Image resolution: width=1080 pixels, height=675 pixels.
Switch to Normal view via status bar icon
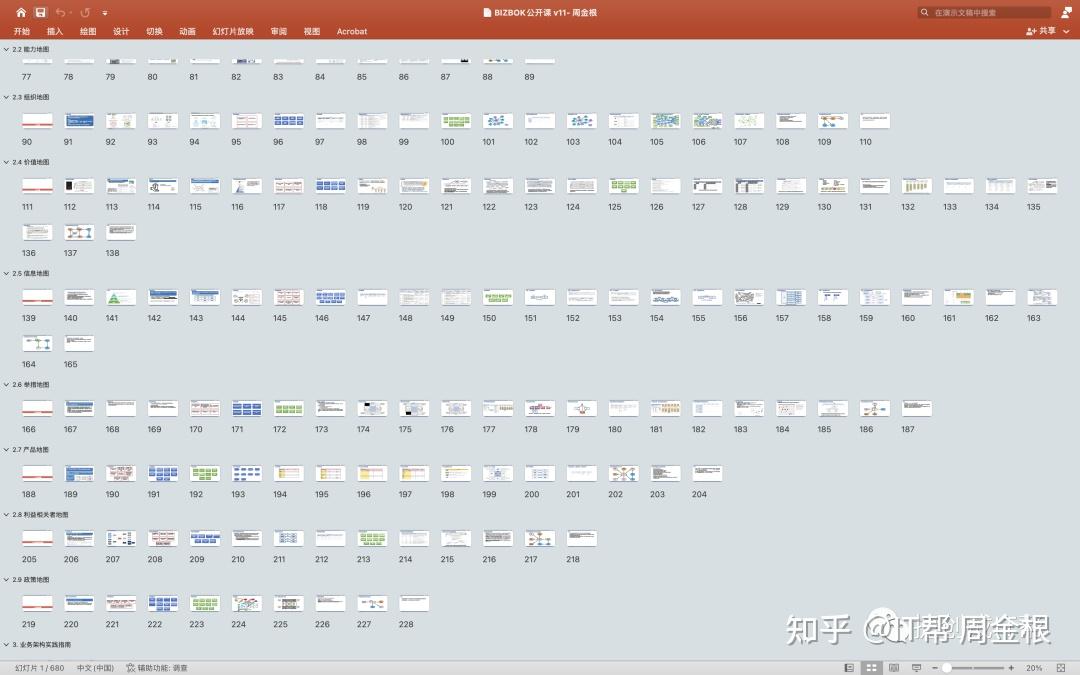[849, 667]
